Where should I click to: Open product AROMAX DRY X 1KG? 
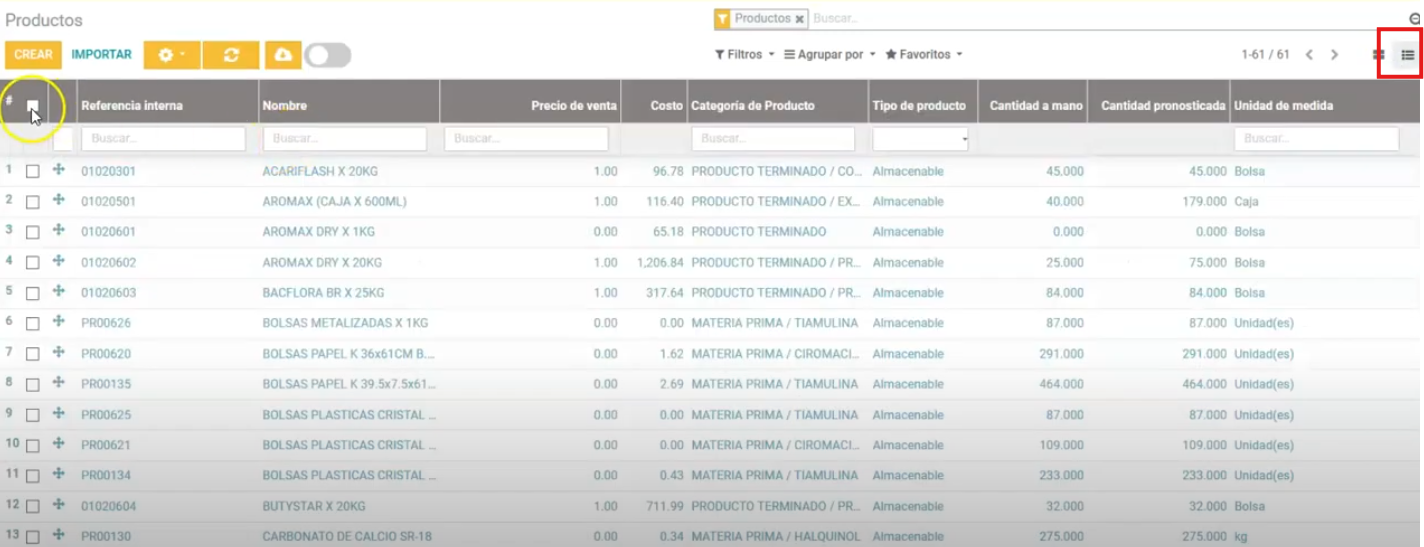319,232
